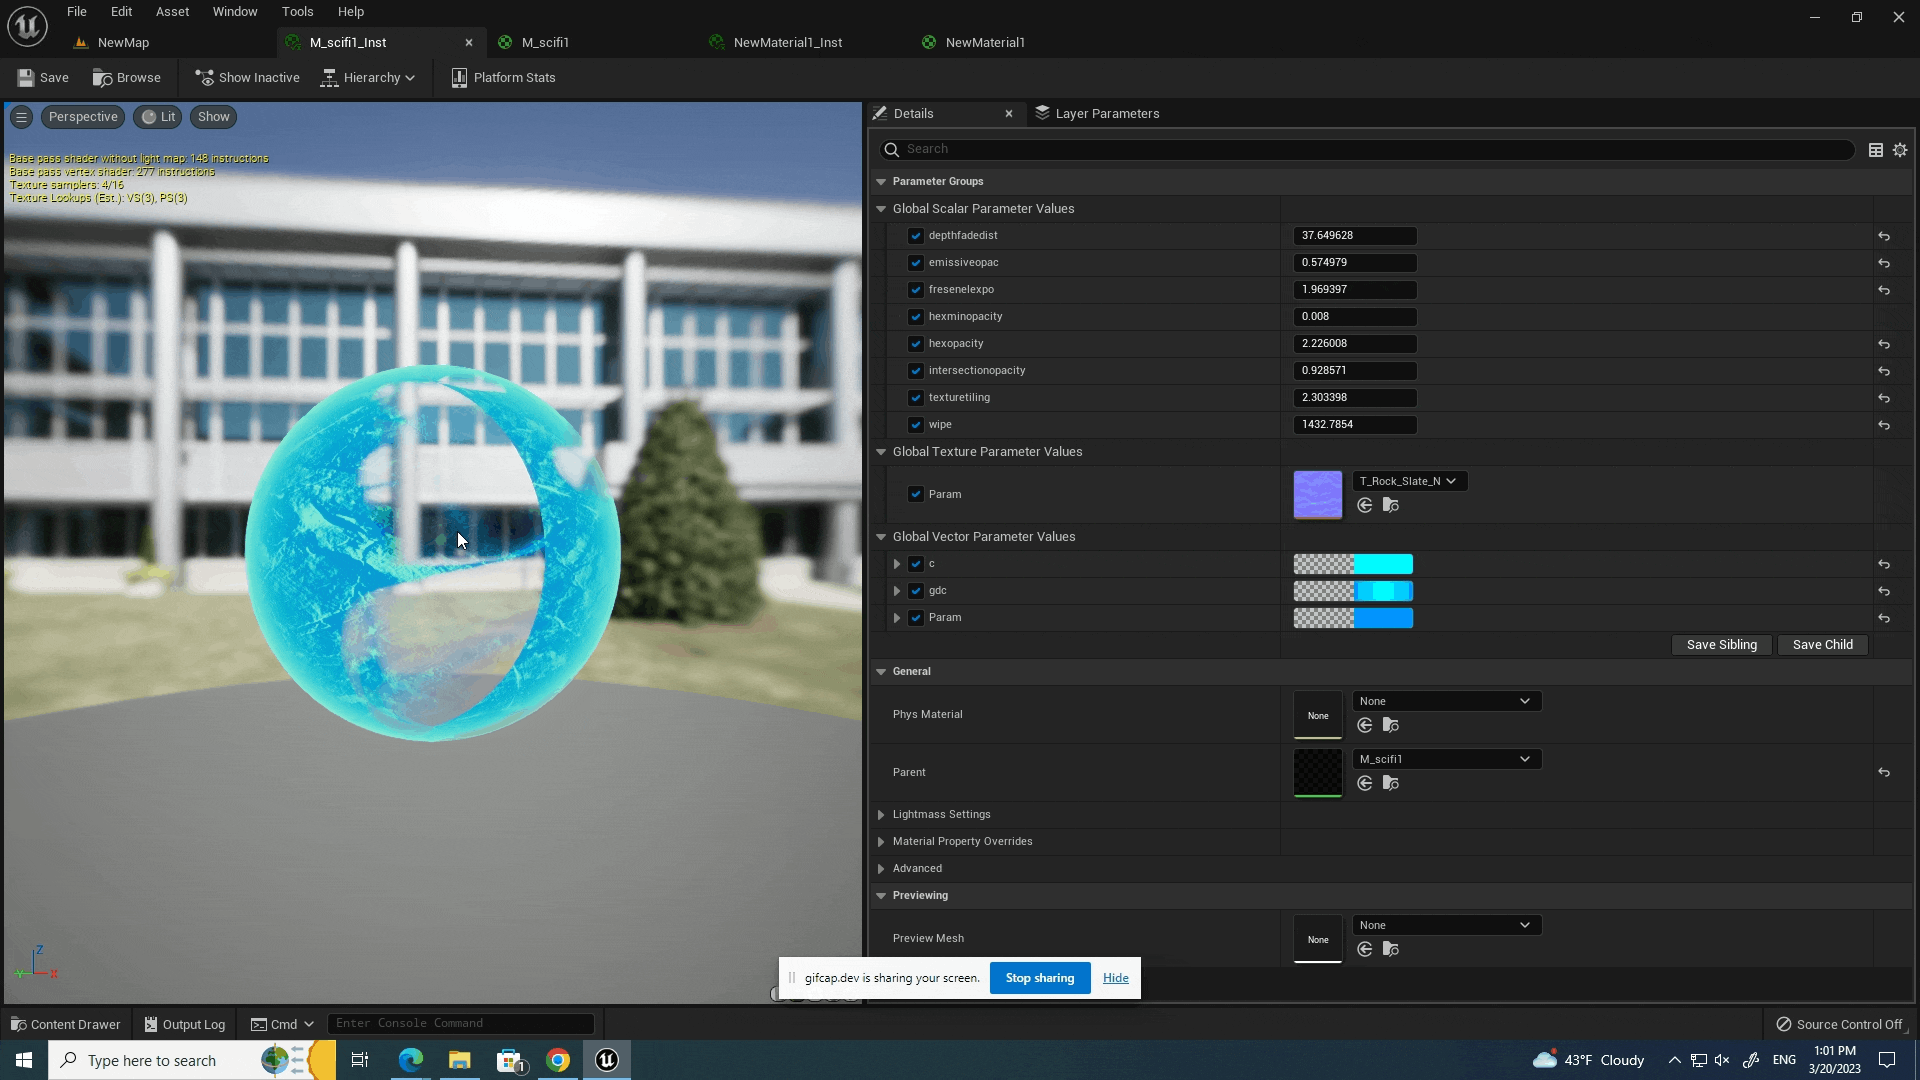1920x1080 pixels.
Task: Switch to the NewMap tab
Action: (123, 42)
